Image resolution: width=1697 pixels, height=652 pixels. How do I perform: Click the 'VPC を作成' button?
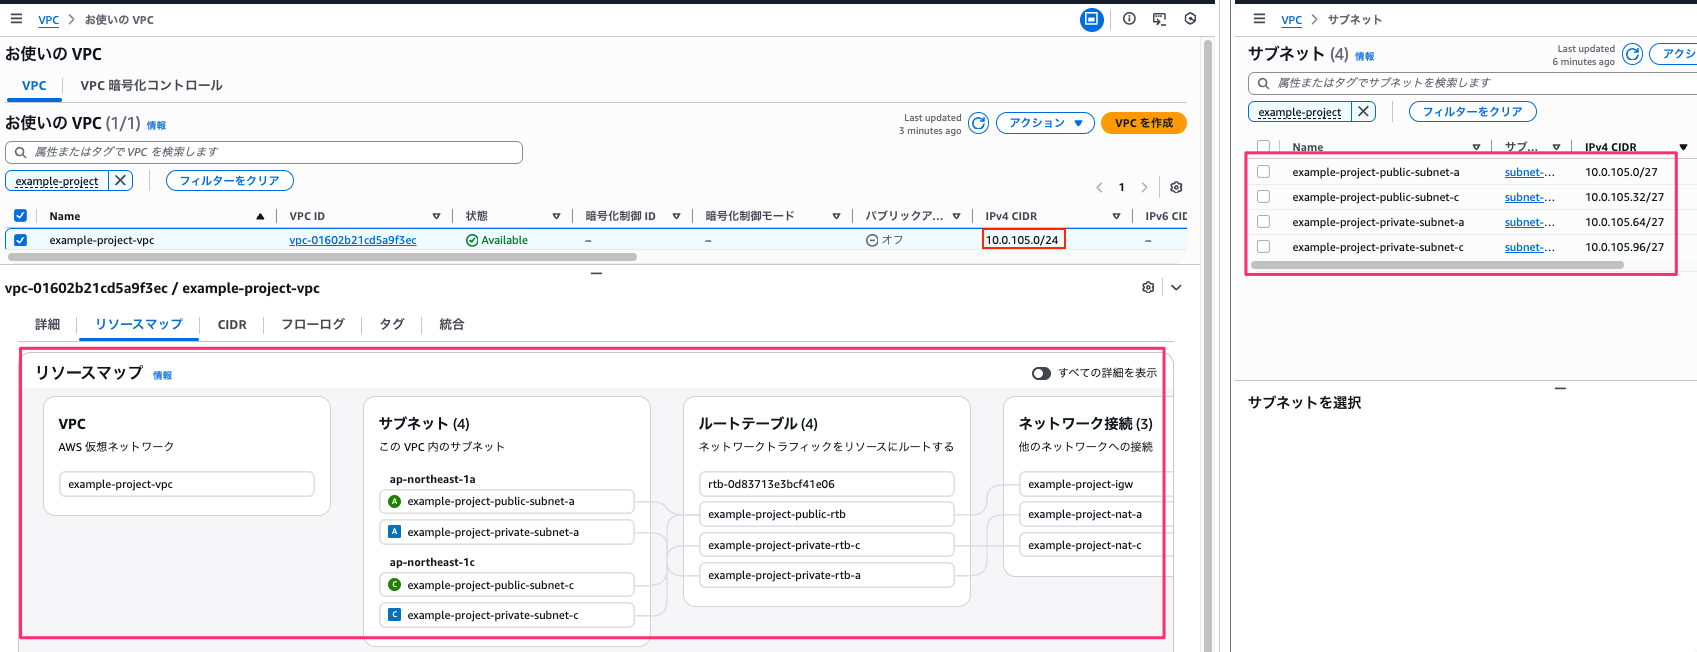pyautogui.click(x=1143, y=123)
